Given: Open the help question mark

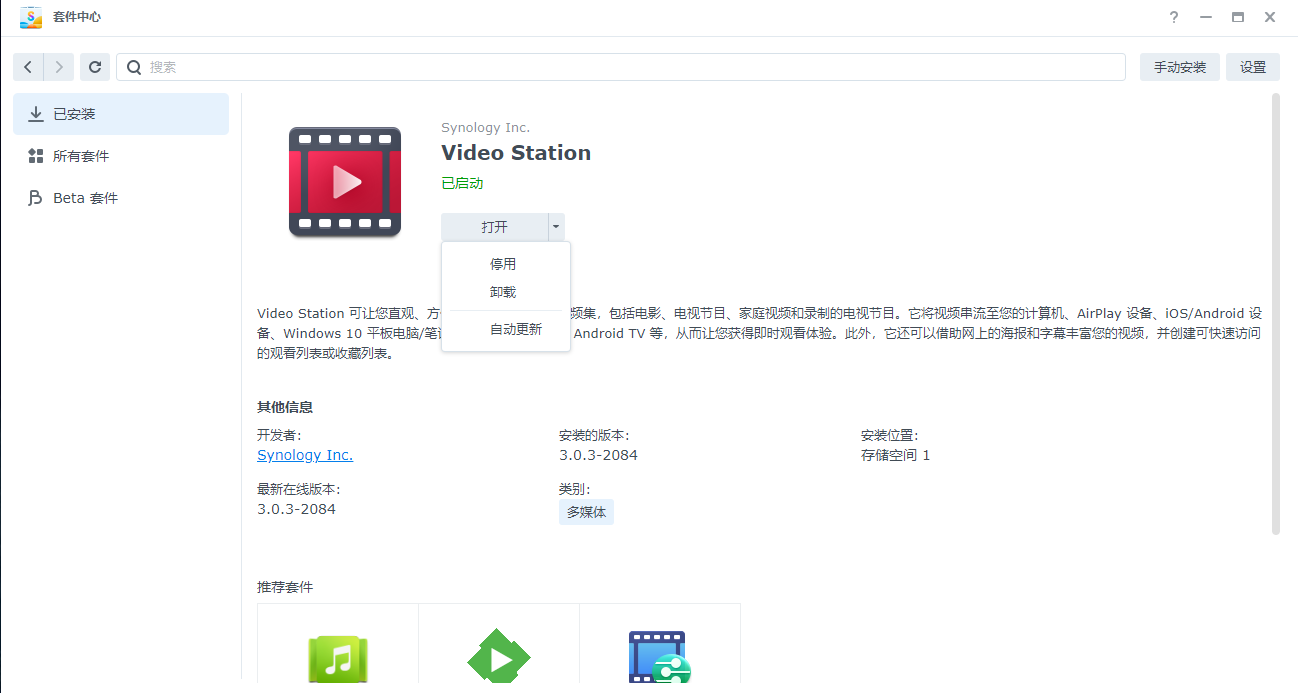Looking at the screenshot, I should pos(1174,17).
